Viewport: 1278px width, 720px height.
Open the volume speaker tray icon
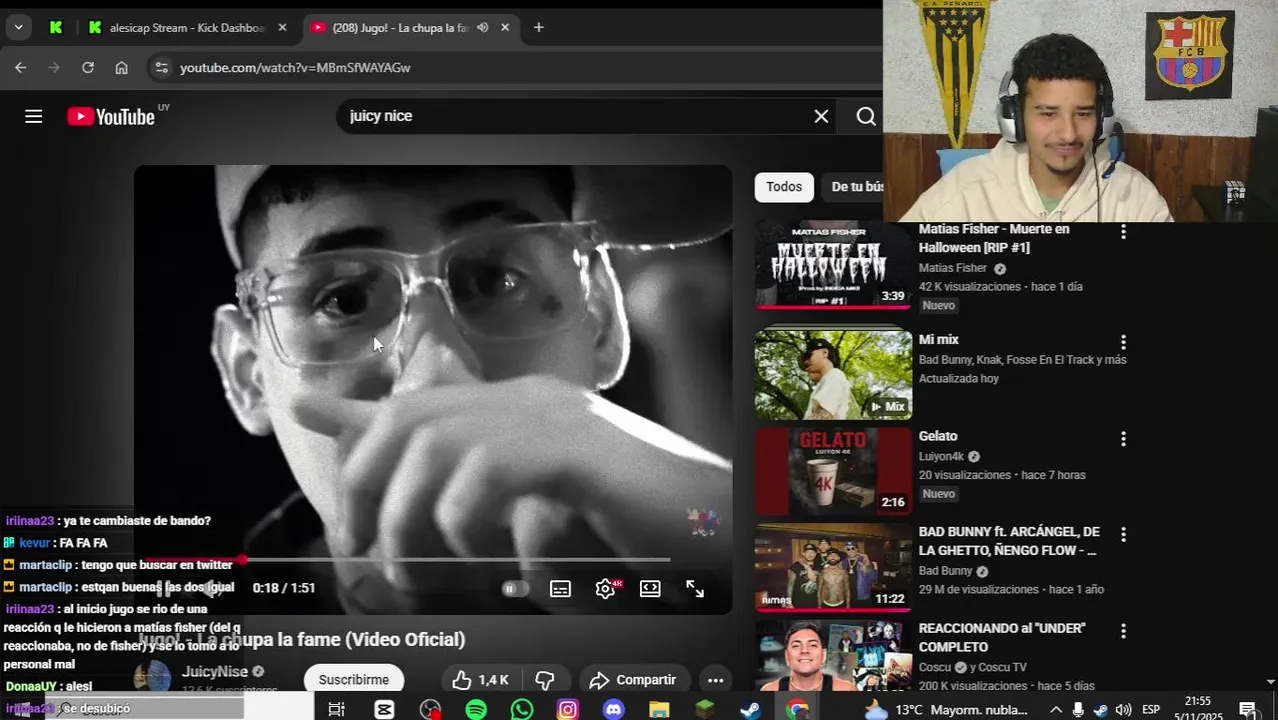point(1123,710)
